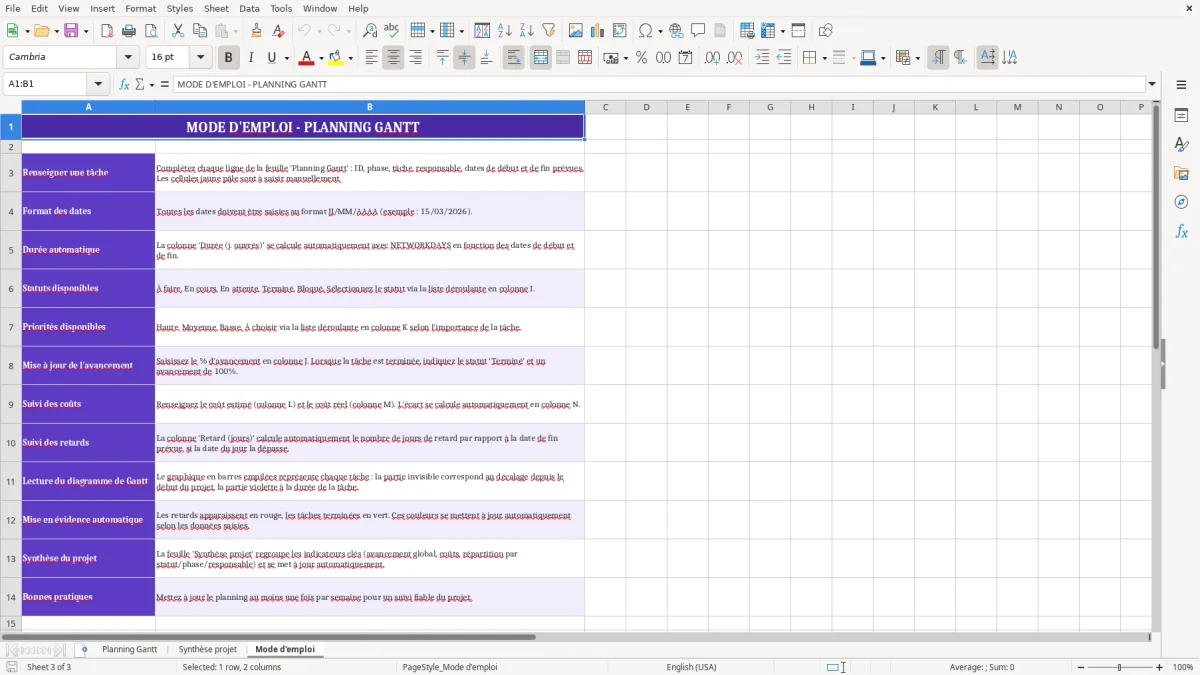Open the sidebar Gallery icon
Screen dimensions: 1200x675
[1181, 173]
